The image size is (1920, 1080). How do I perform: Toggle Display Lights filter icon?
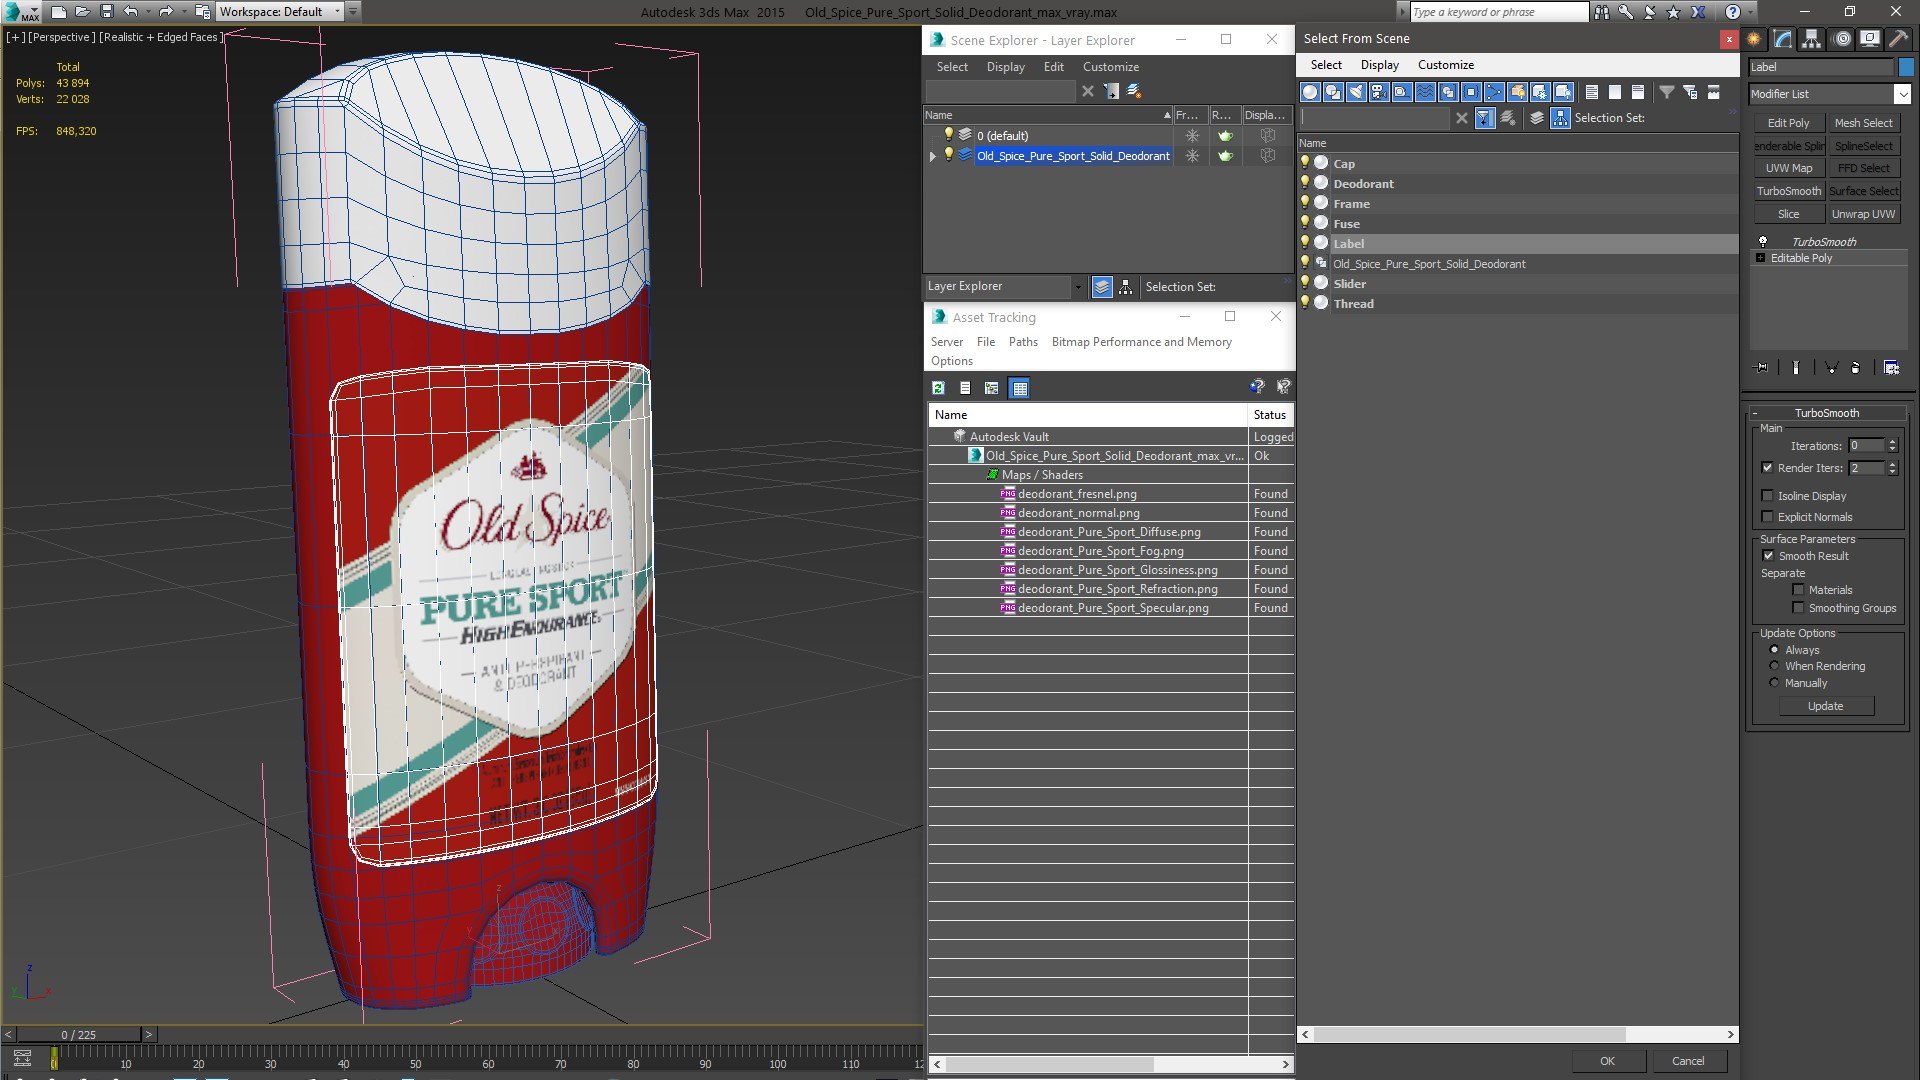(1356, 92)
